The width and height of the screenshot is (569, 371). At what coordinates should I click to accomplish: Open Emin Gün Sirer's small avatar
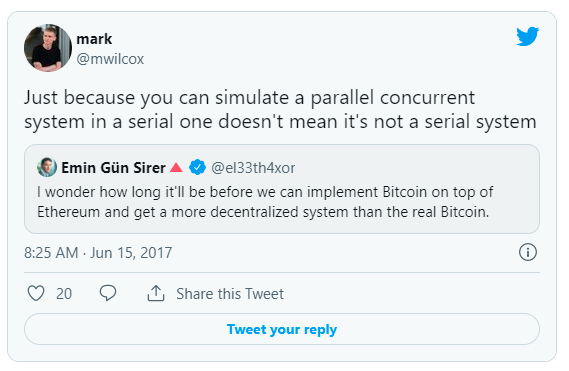pyautogui.click(x=47, y=167)
